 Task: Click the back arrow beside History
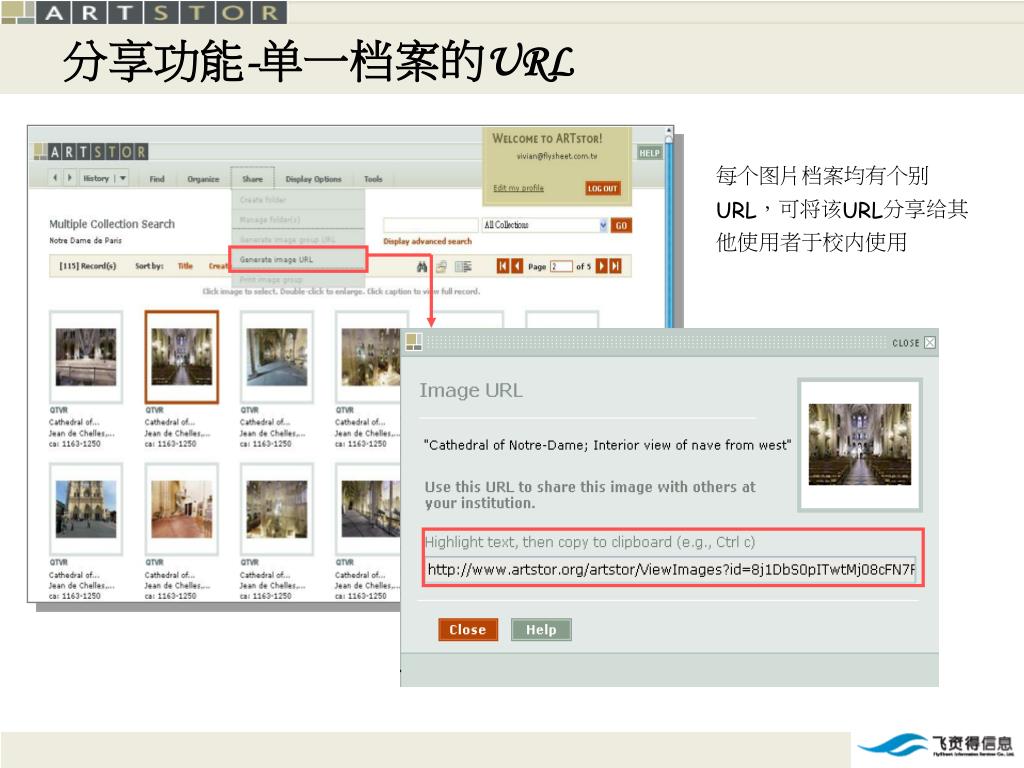[x=55, y=178]
